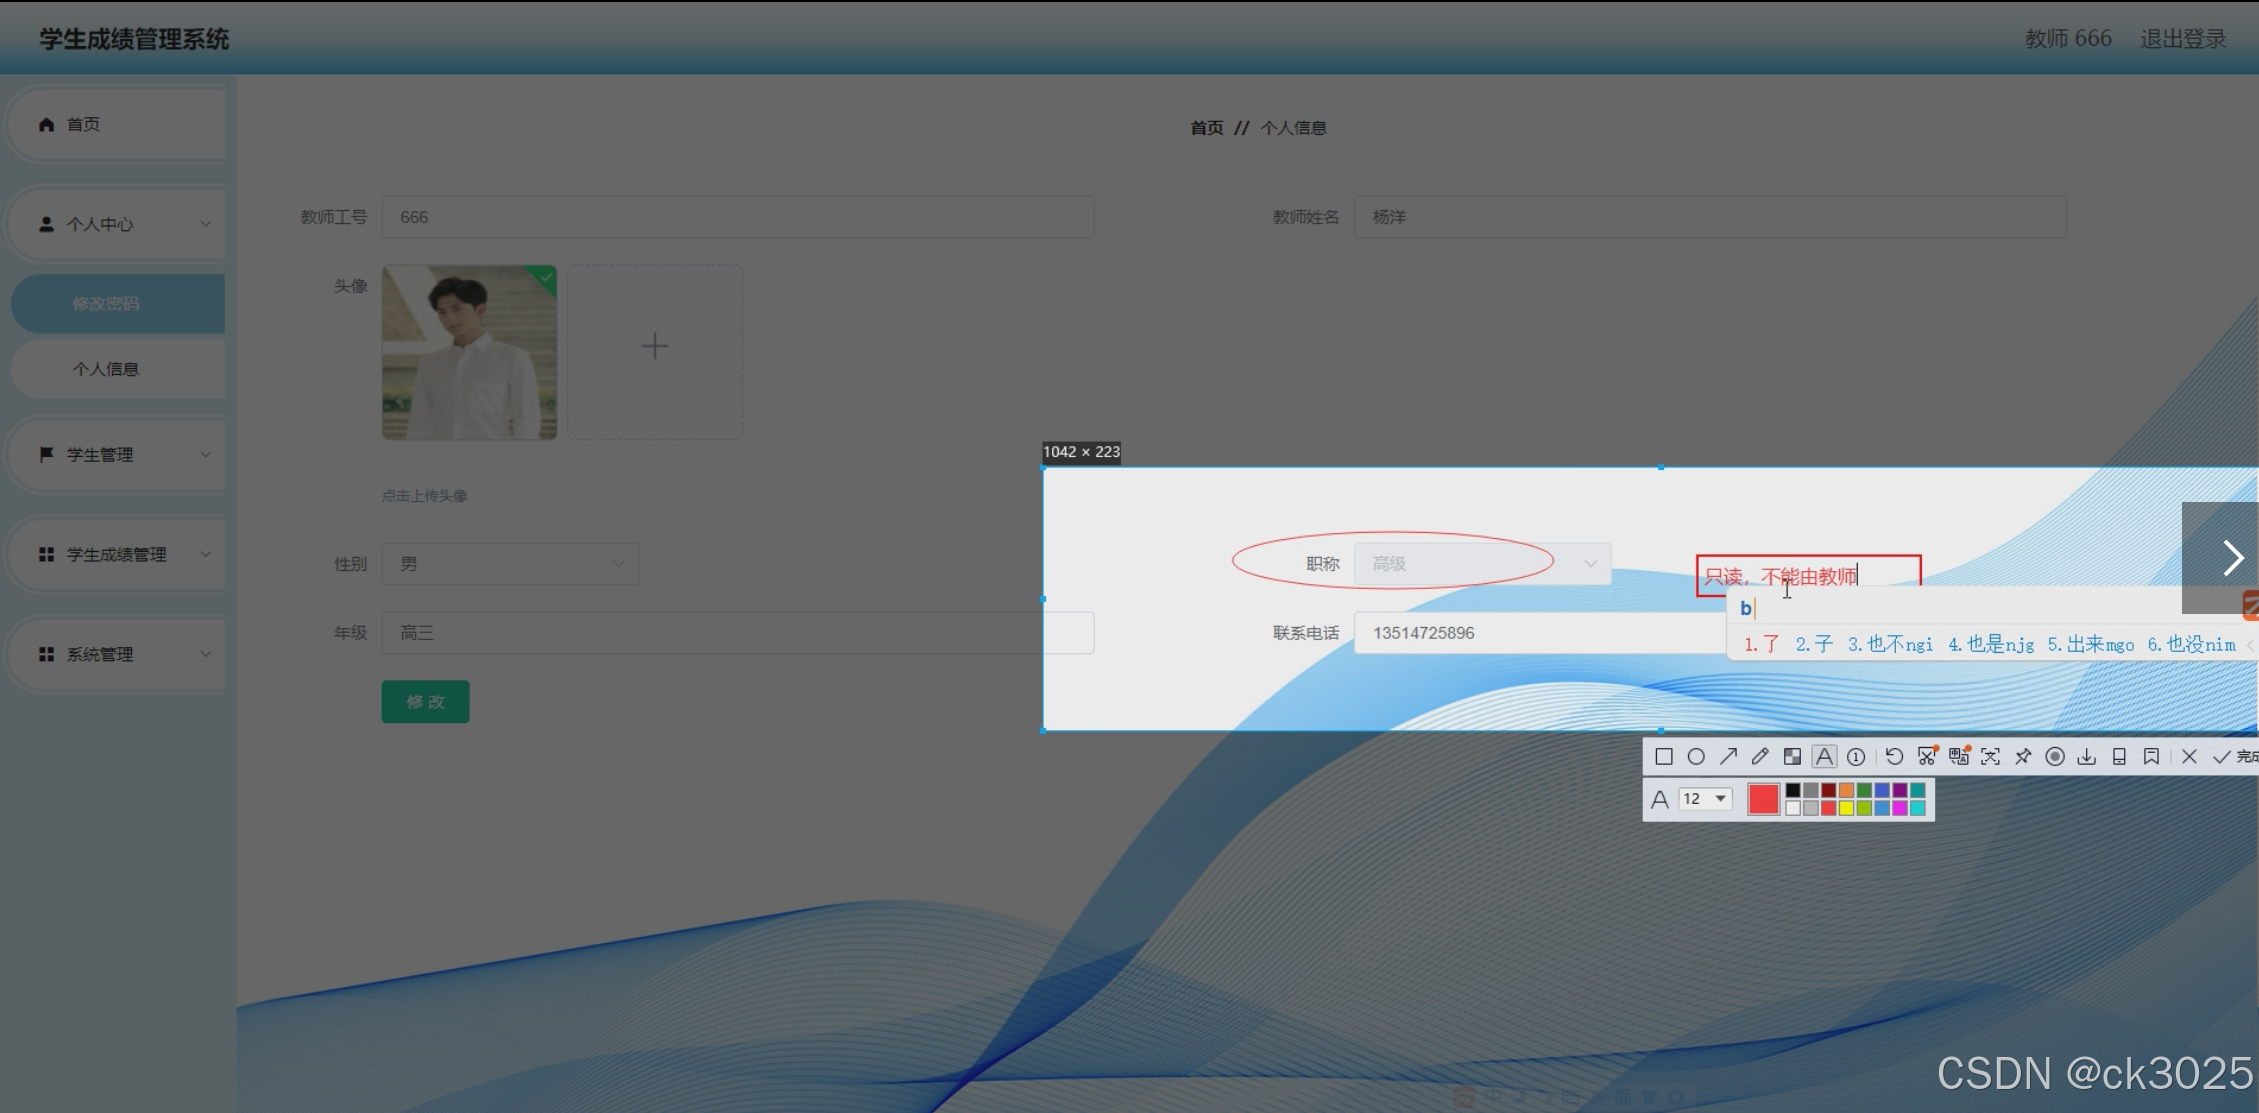Screen dimensions: 2259x1113
Task: Open the 性别 gender dropdown
Action: pos(511,564)
